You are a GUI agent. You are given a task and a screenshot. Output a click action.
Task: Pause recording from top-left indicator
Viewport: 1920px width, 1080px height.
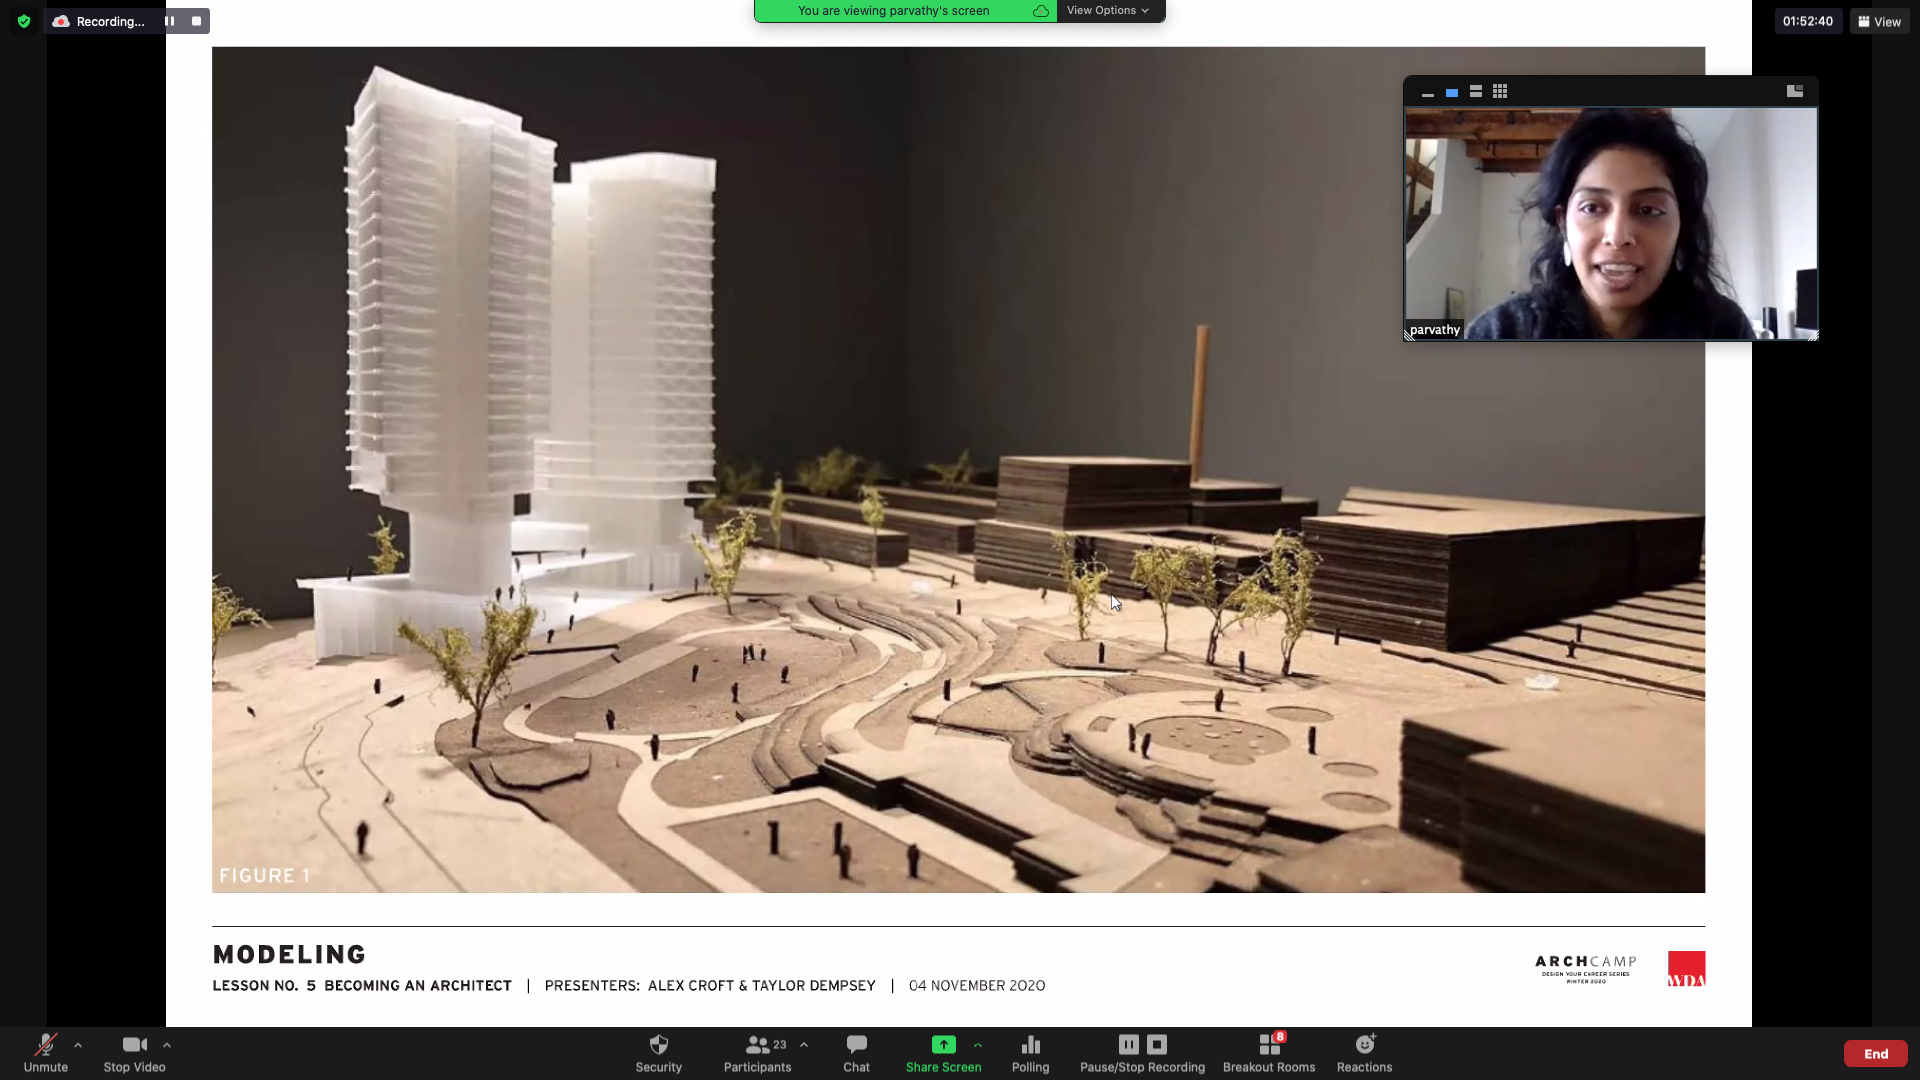[170, 21]
